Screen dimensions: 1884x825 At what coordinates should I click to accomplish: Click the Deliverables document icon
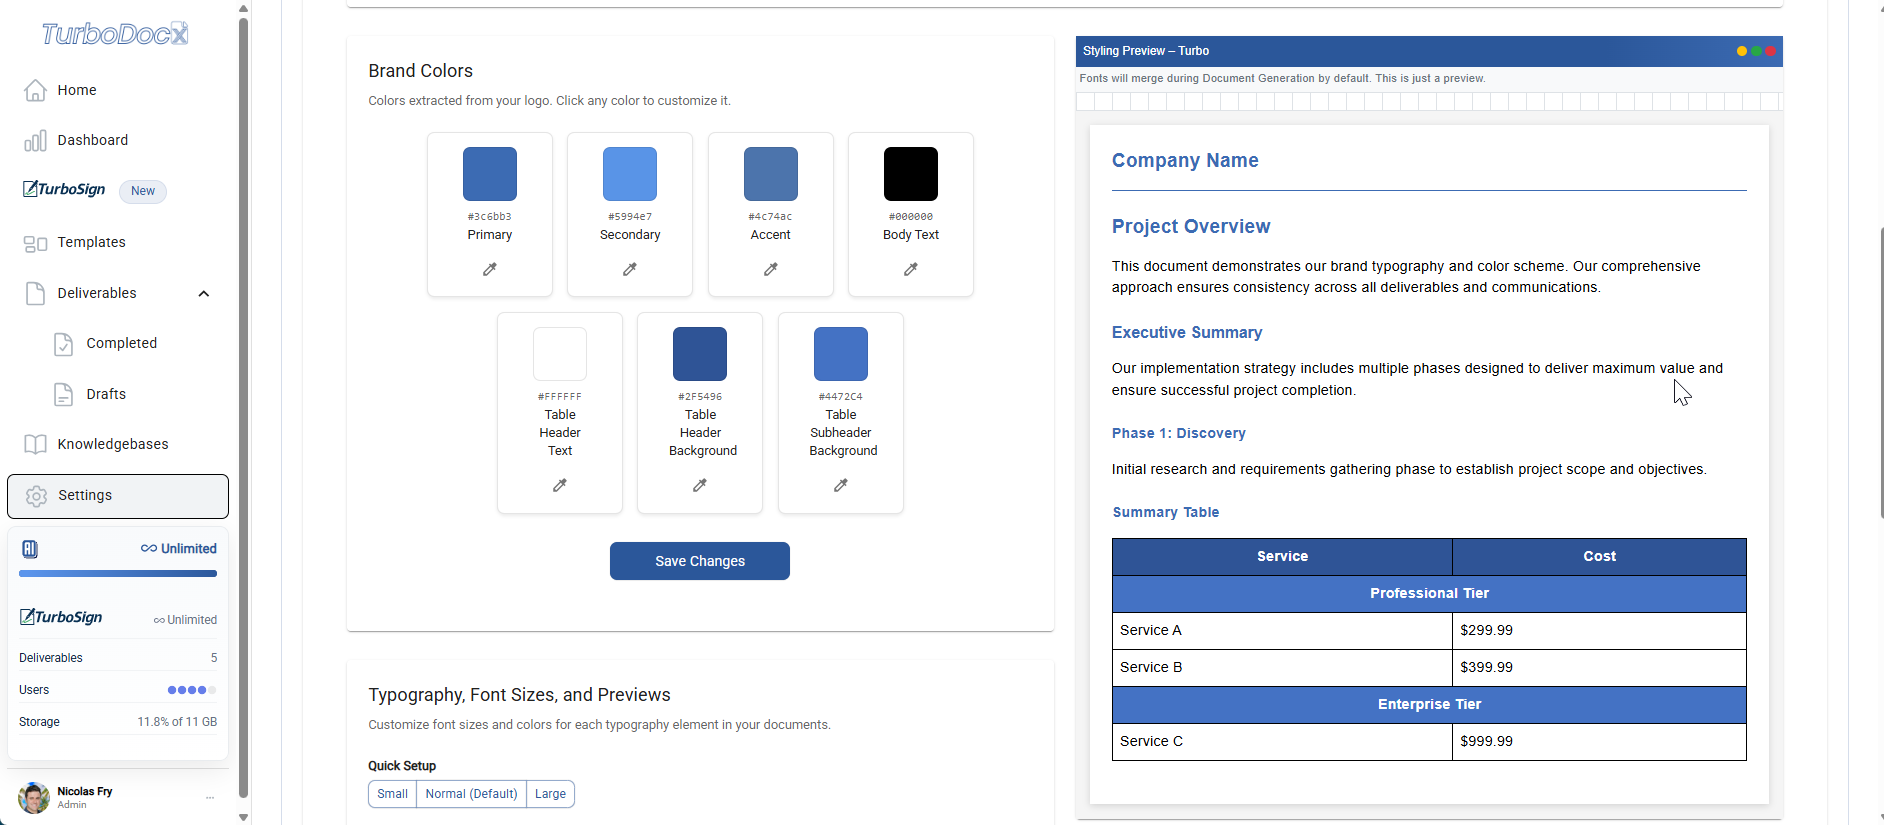point(35,293)
